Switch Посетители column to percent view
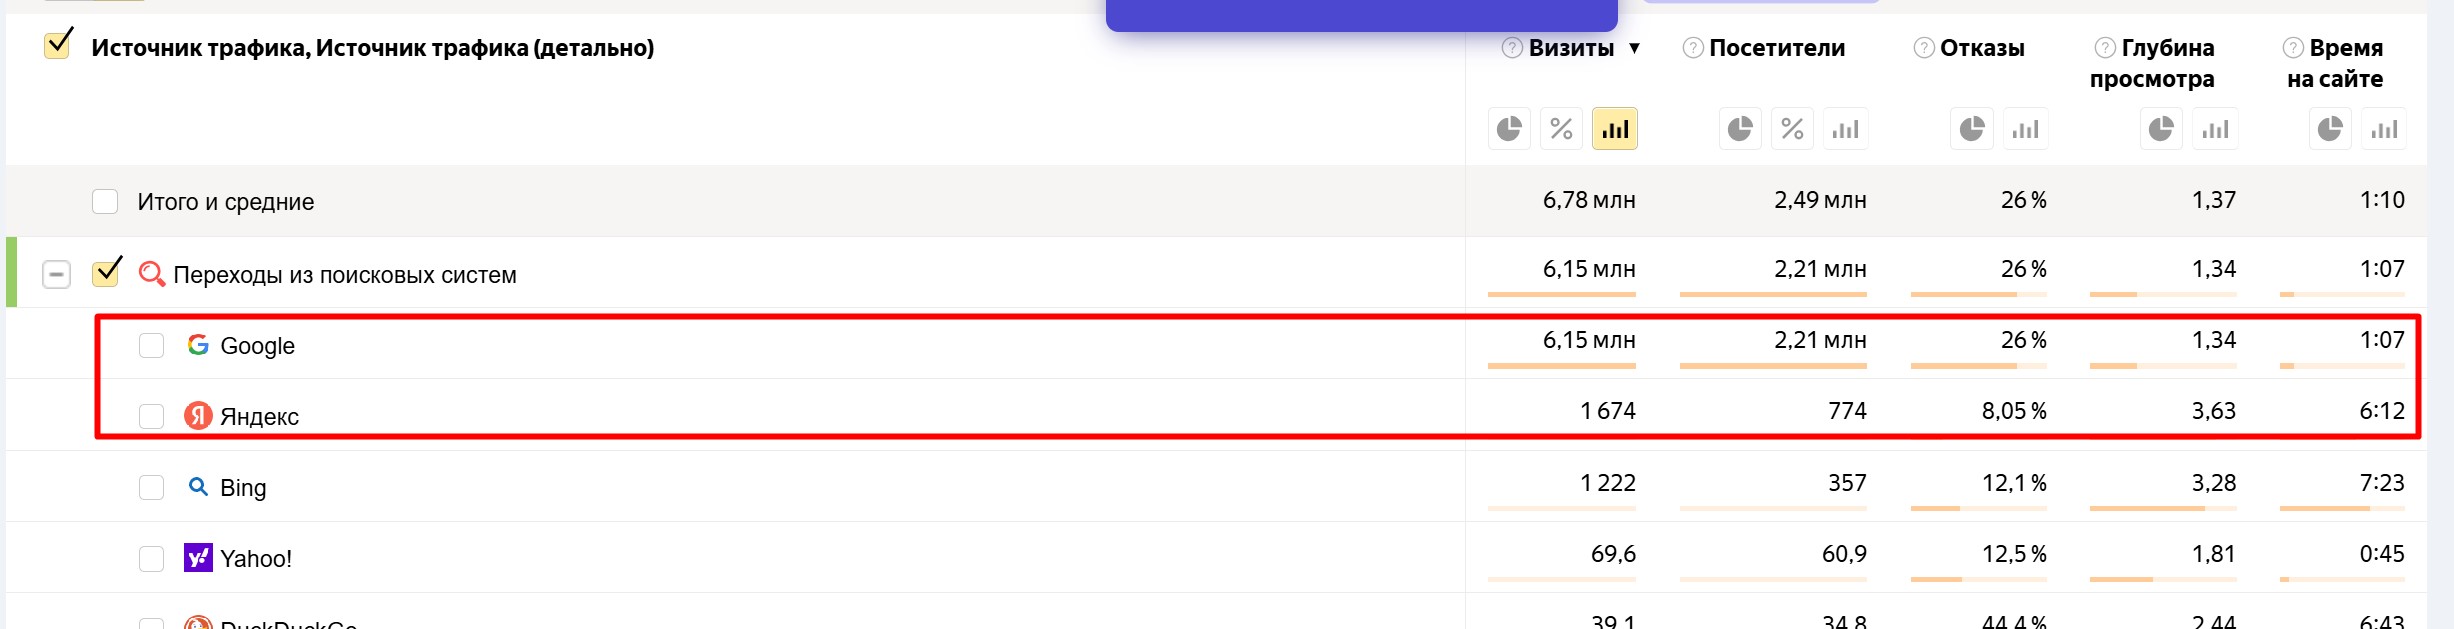Viewport: 2454px width, 629px height. pyautogui.click(x=1793, y=129)
